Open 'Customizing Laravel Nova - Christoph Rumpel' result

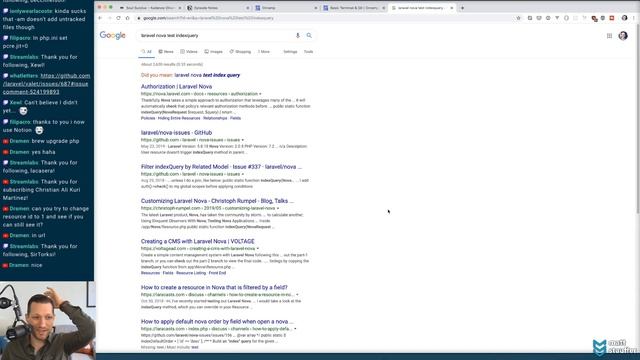point(217,201)
